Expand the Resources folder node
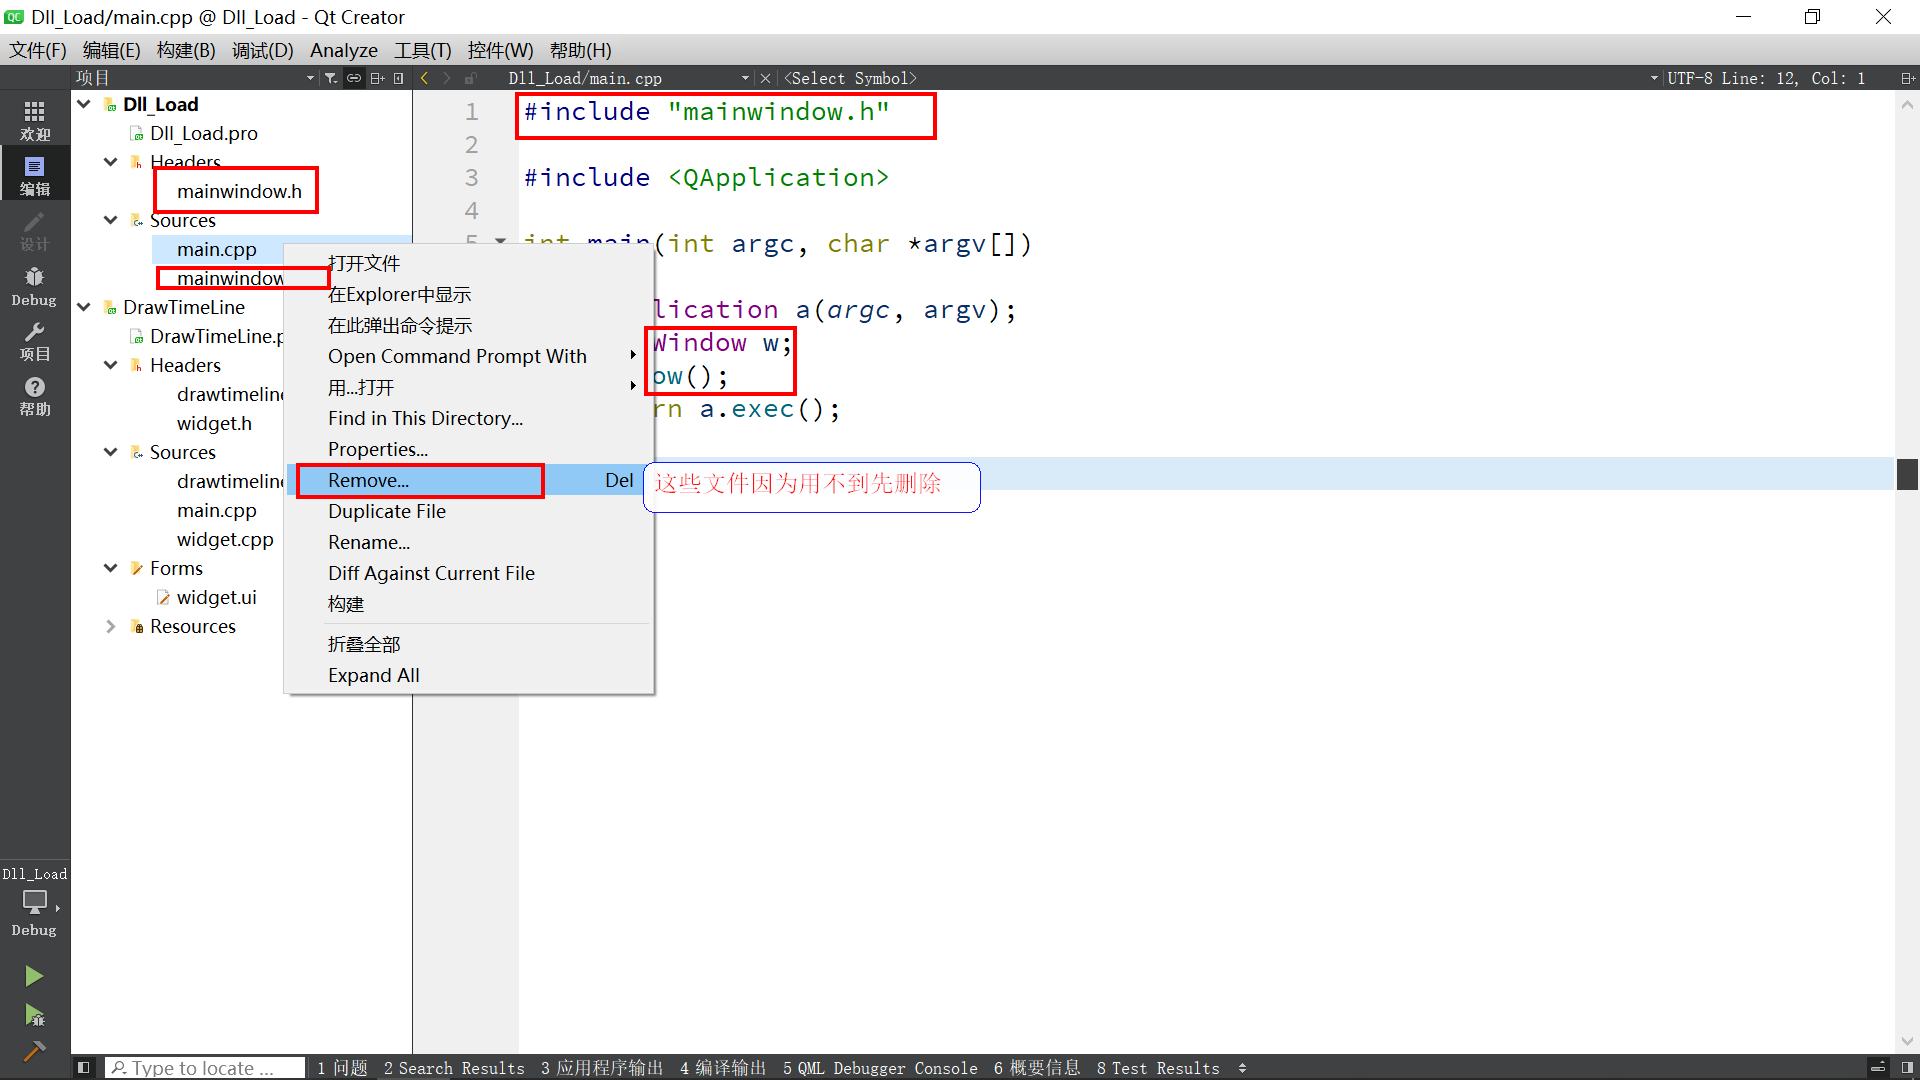The height and width of the screenshot is (1080, 1920). coord(110,626)
